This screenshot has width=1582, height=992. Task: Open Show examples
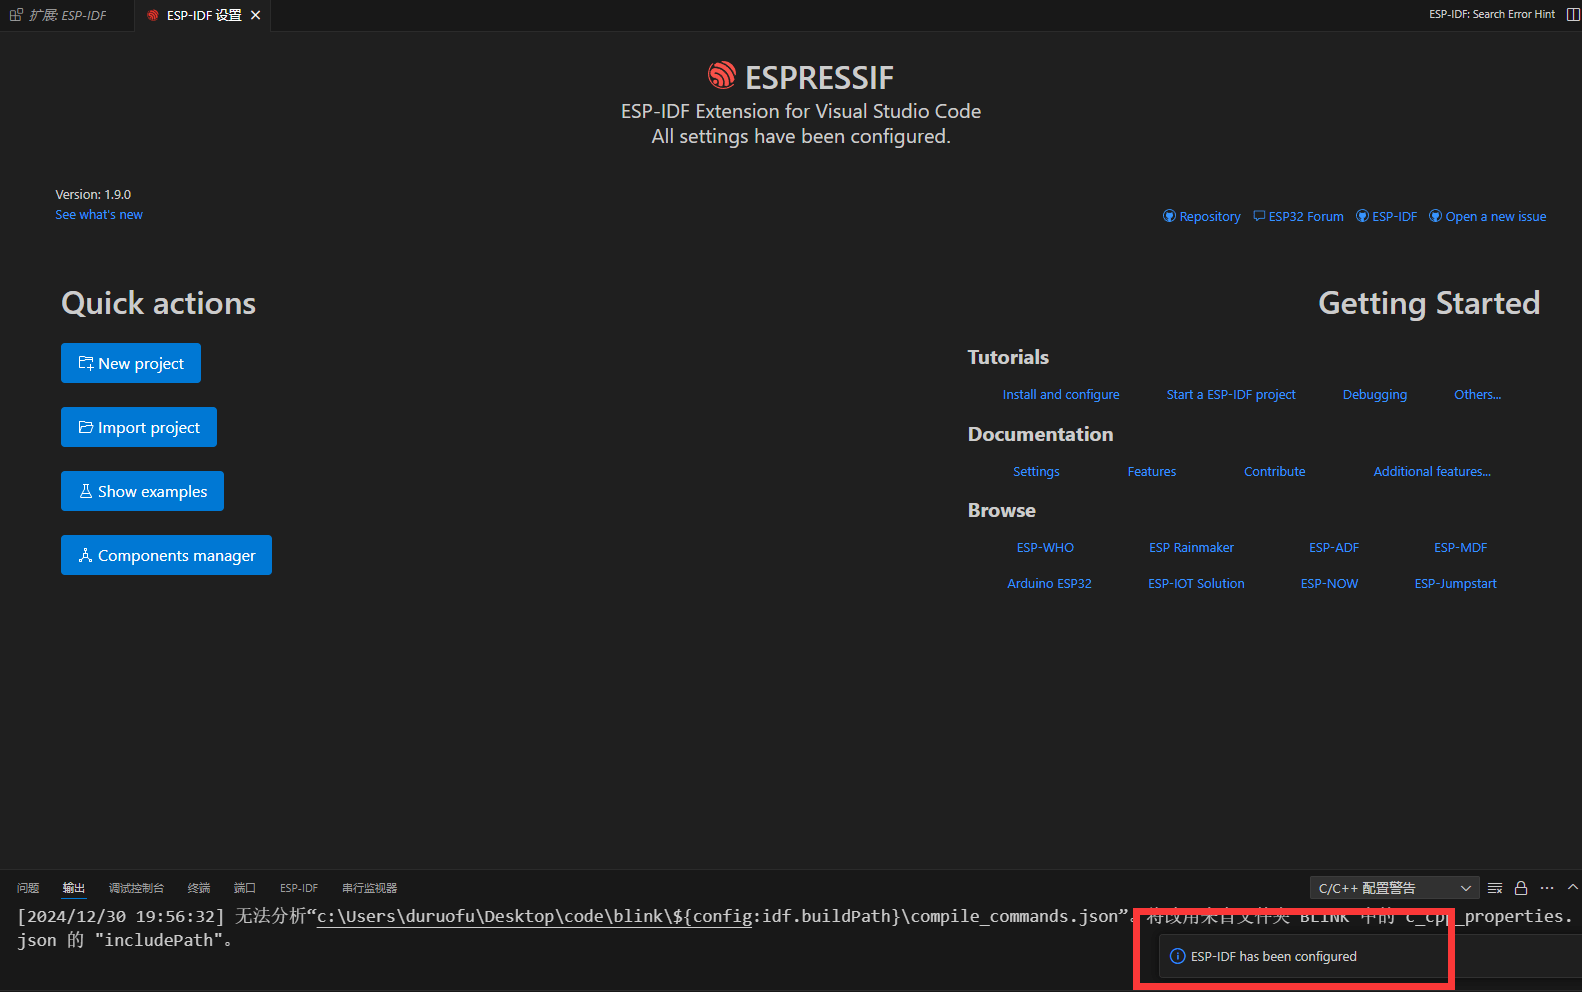tap(142, 491)
